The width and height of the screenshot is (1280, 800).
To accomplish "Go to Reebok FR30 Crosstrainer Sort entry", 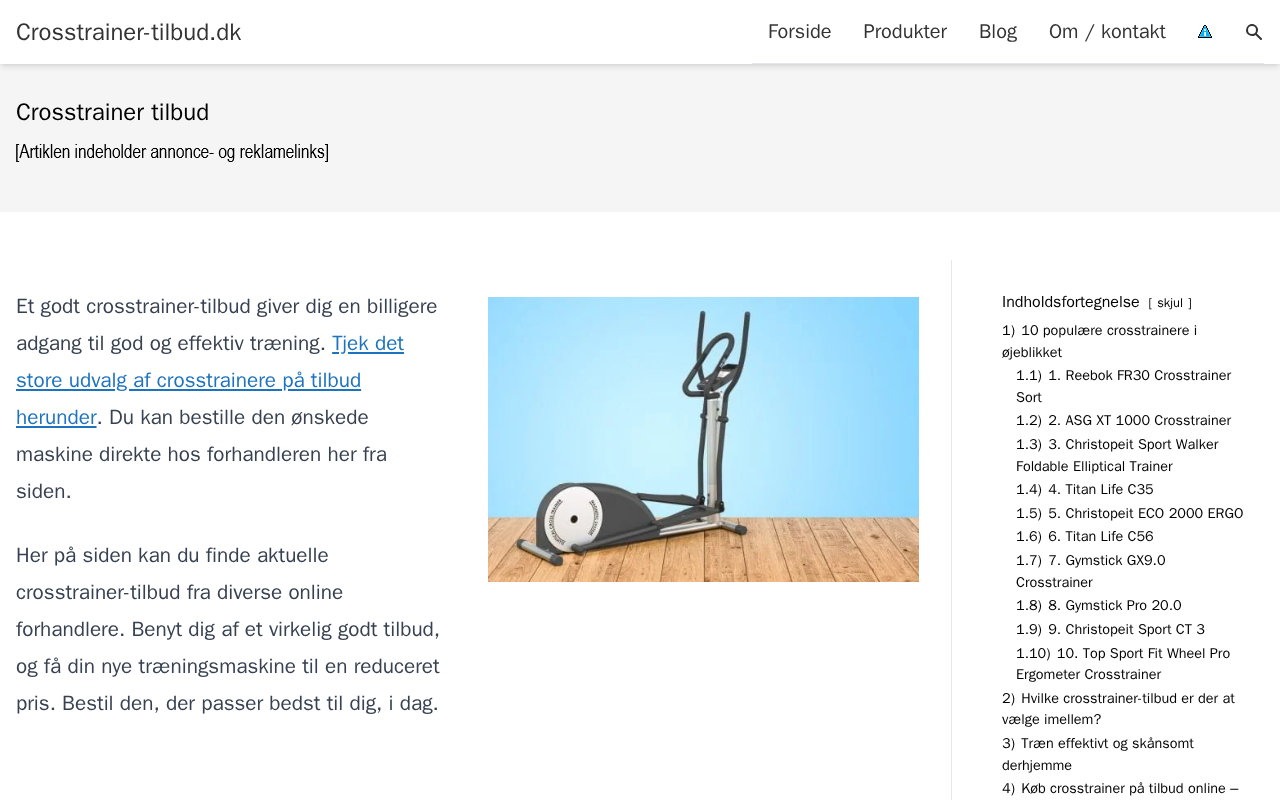I will click(1123, 386).
